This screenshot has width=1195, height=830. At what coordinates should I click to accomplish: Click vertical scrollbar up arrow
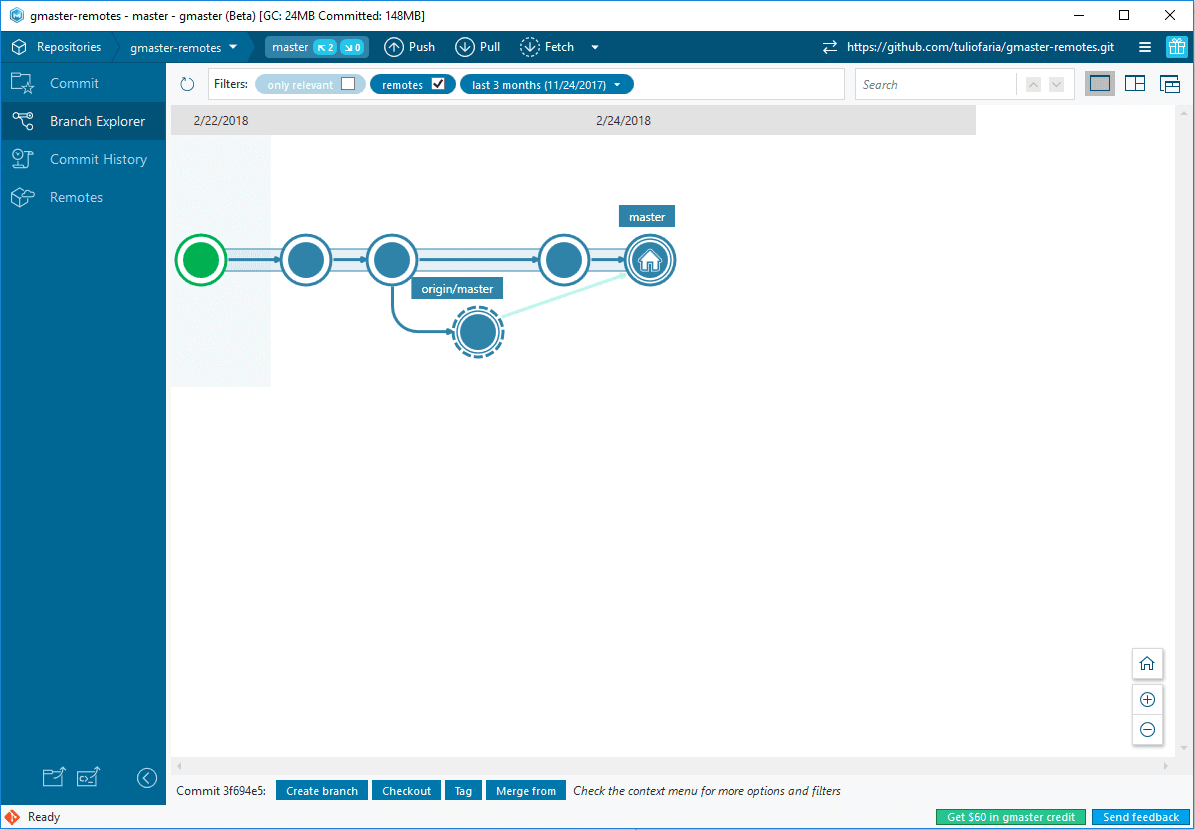(x=1183, y=114)
